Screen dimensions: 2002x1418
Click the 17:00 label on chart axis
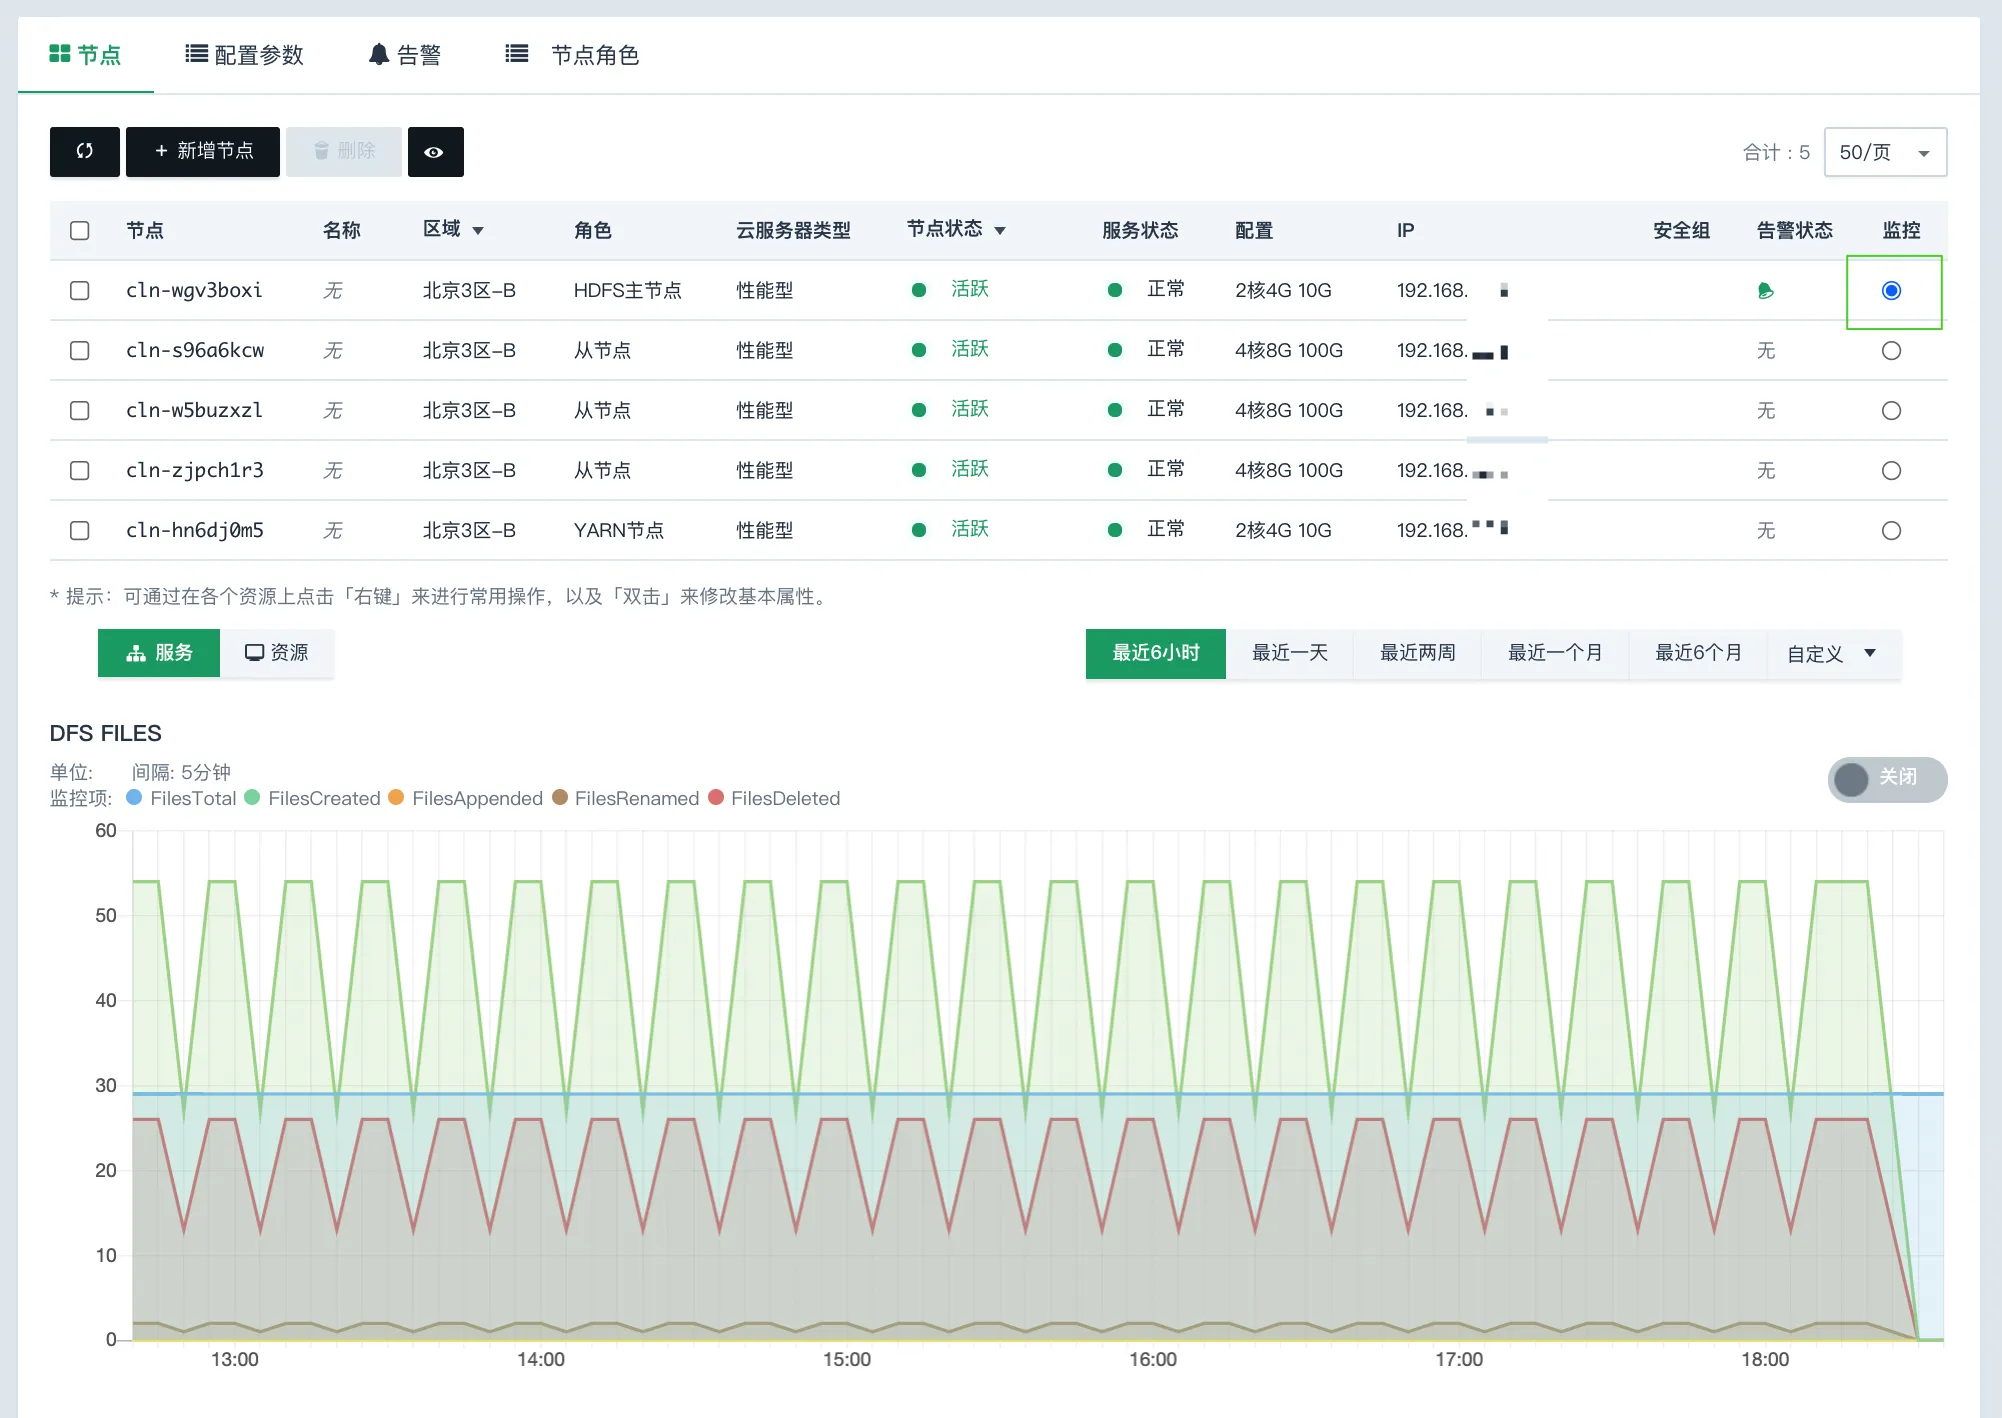(x=1459, y=1360)
